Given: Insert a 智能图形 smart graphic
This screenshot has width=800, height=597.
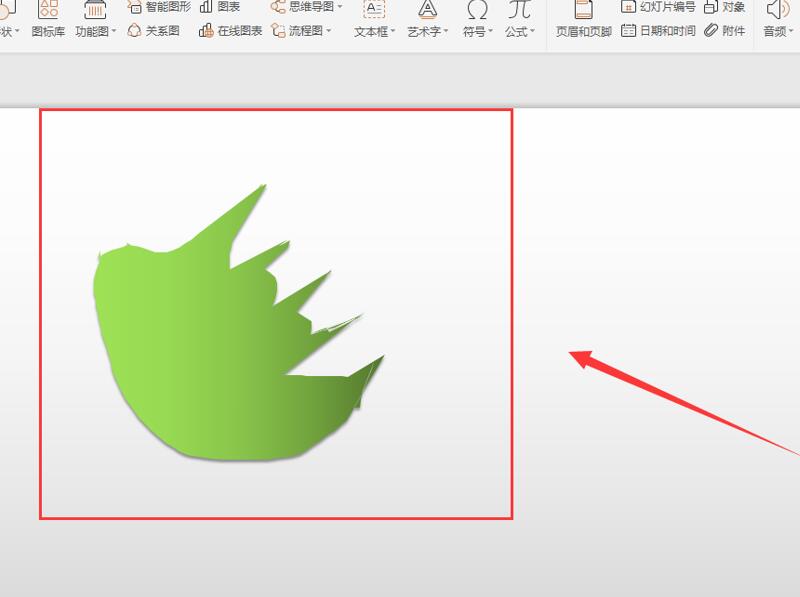Looking at the screenshot, I should tap(159, 7).
